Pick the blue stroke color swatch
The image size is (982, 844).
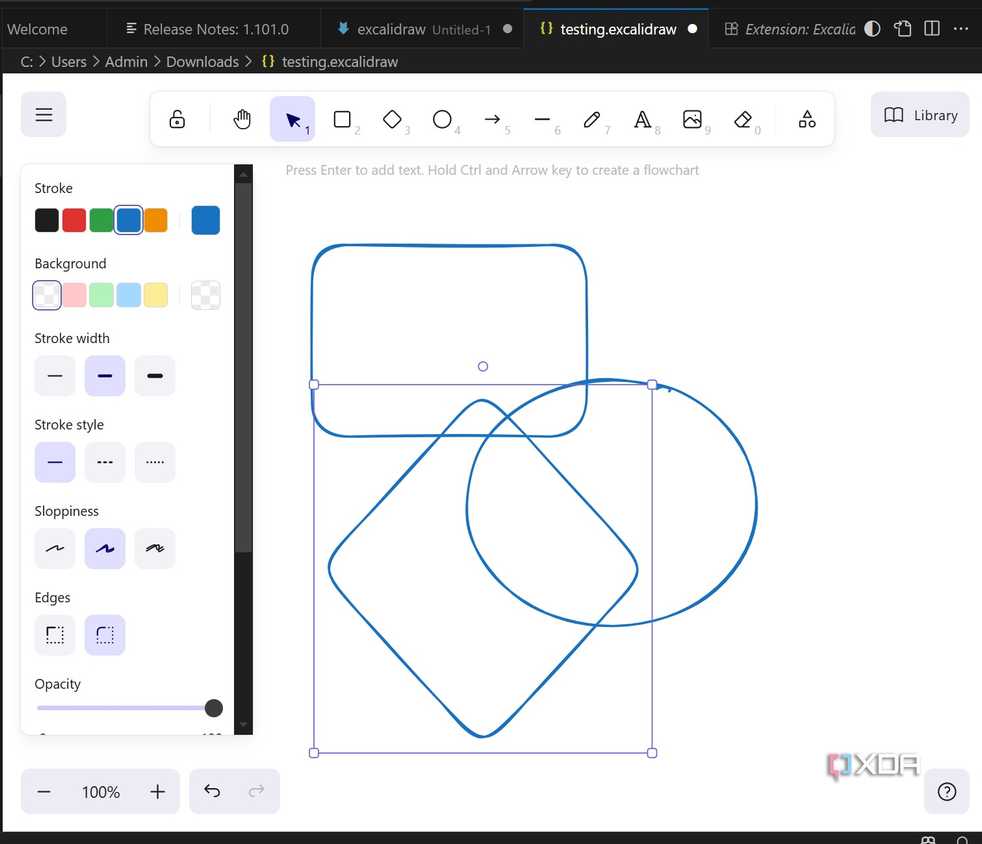point(128,220)
